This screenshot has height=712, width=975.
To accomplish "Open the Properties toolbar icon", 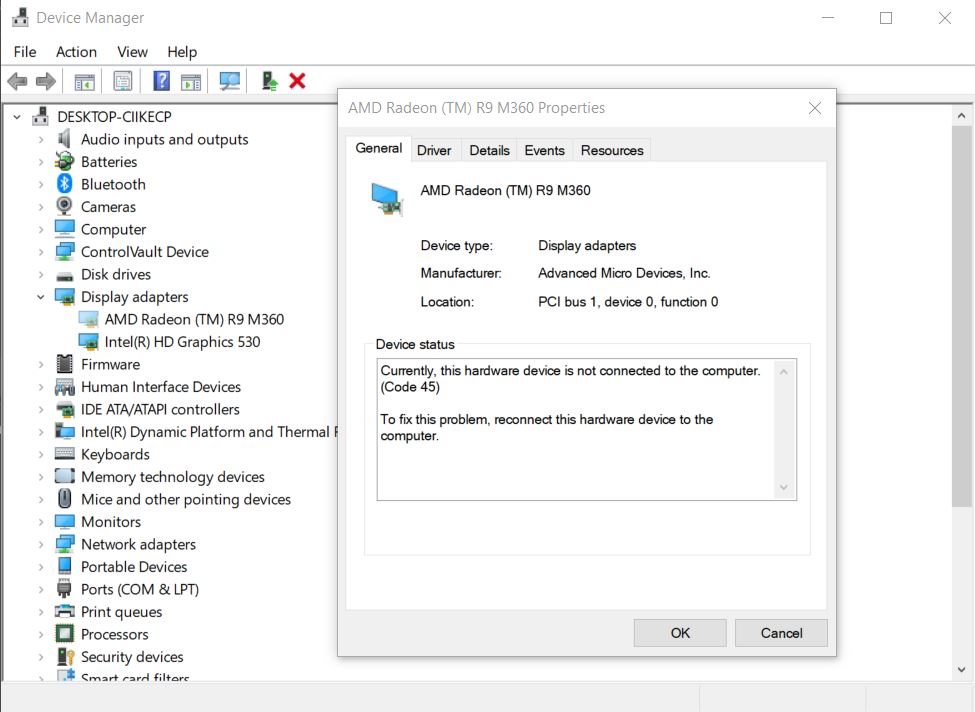I will (x=123, y=81).
